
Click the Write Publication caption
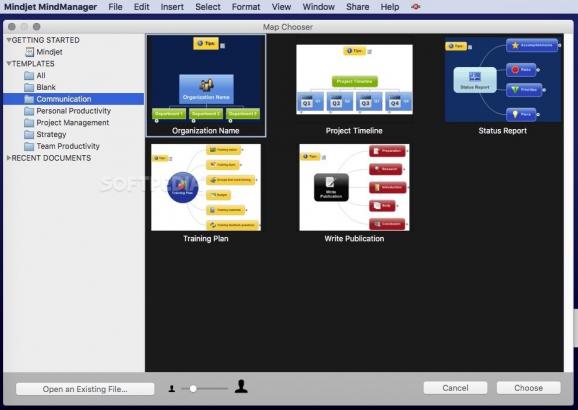[x=354, y=239]
